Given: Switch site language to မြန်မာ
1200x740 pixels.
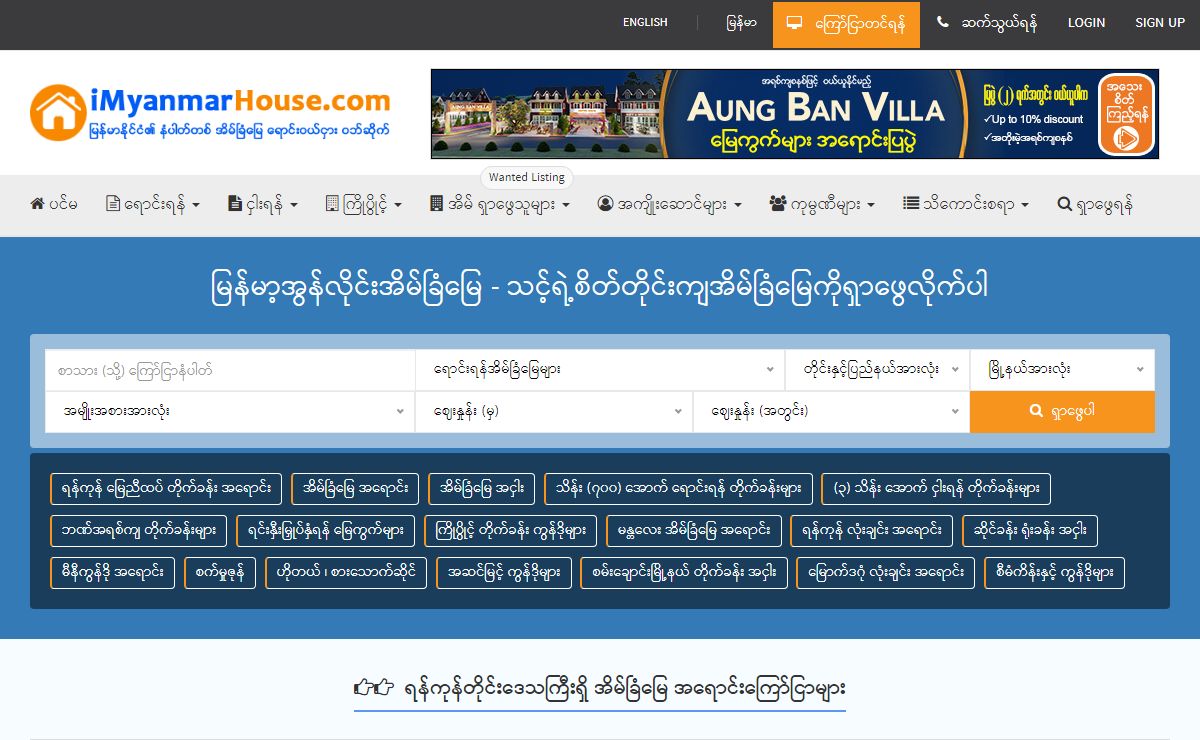Looking at the screenshot, I should (741, 22).
